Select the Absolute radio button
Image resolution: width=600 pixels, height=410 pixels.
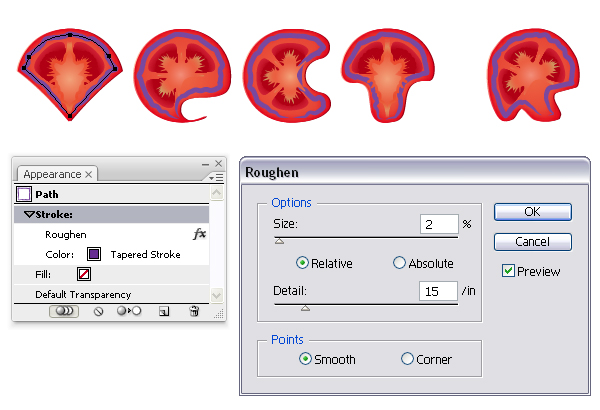(x=400, y=263)
